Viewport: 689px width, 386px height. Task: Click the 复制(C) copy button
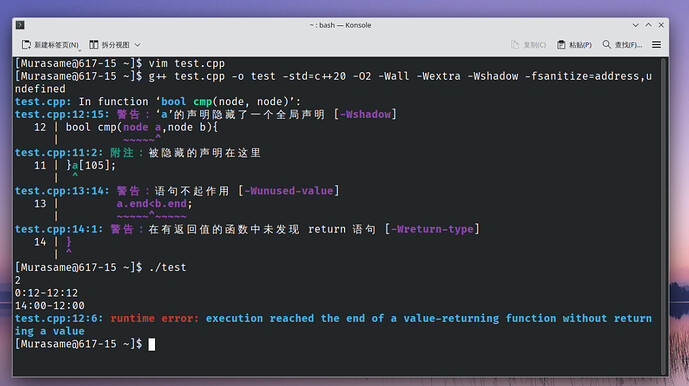(529, 45)
